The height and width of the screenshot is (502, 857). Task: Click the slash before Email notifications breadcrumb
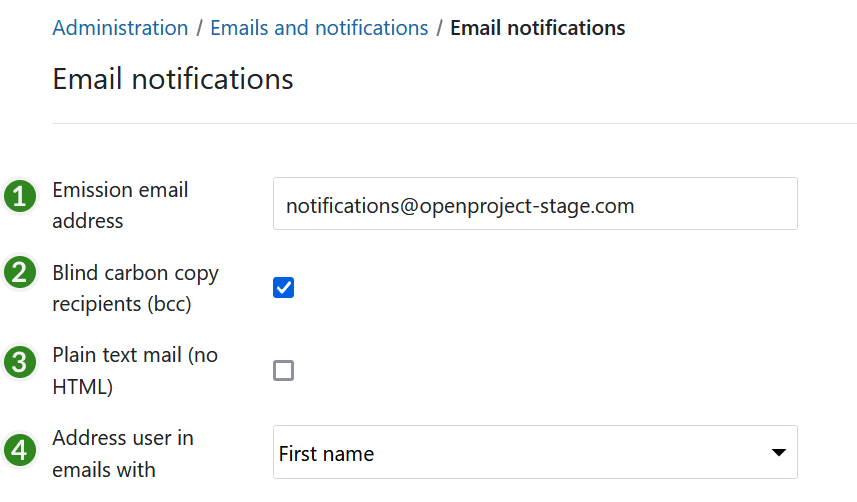pyautogui.click(x=439, y=28)
